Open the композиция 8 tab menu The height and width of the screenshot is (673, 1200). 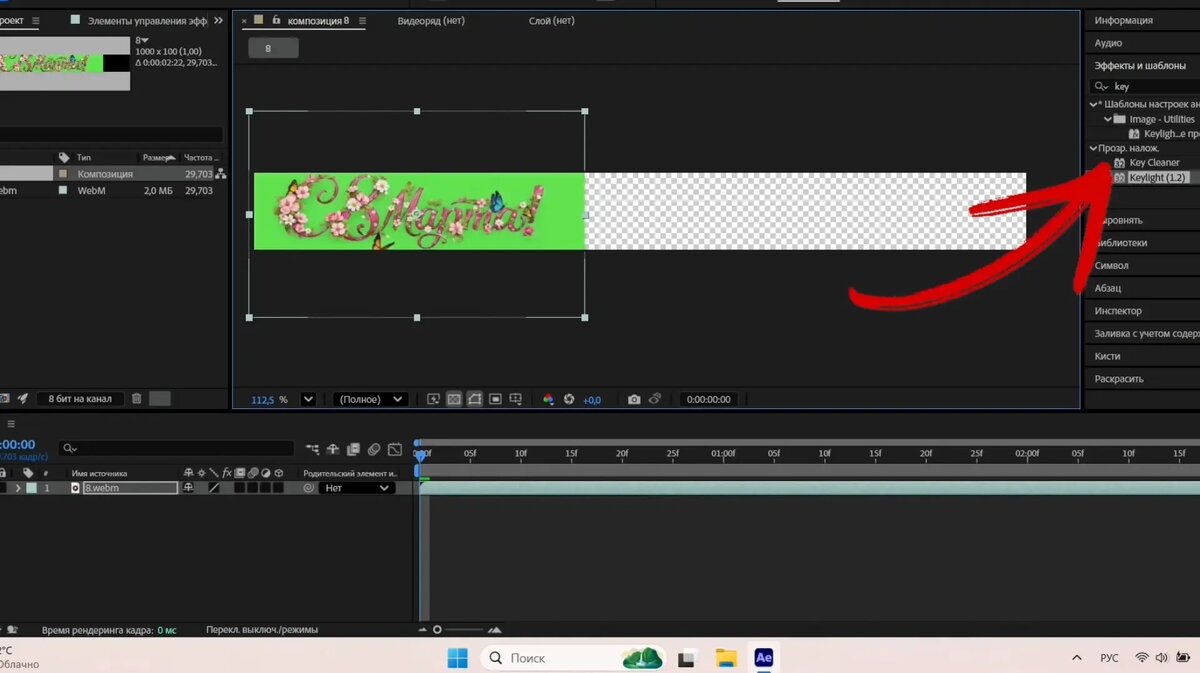pos(362,20)
